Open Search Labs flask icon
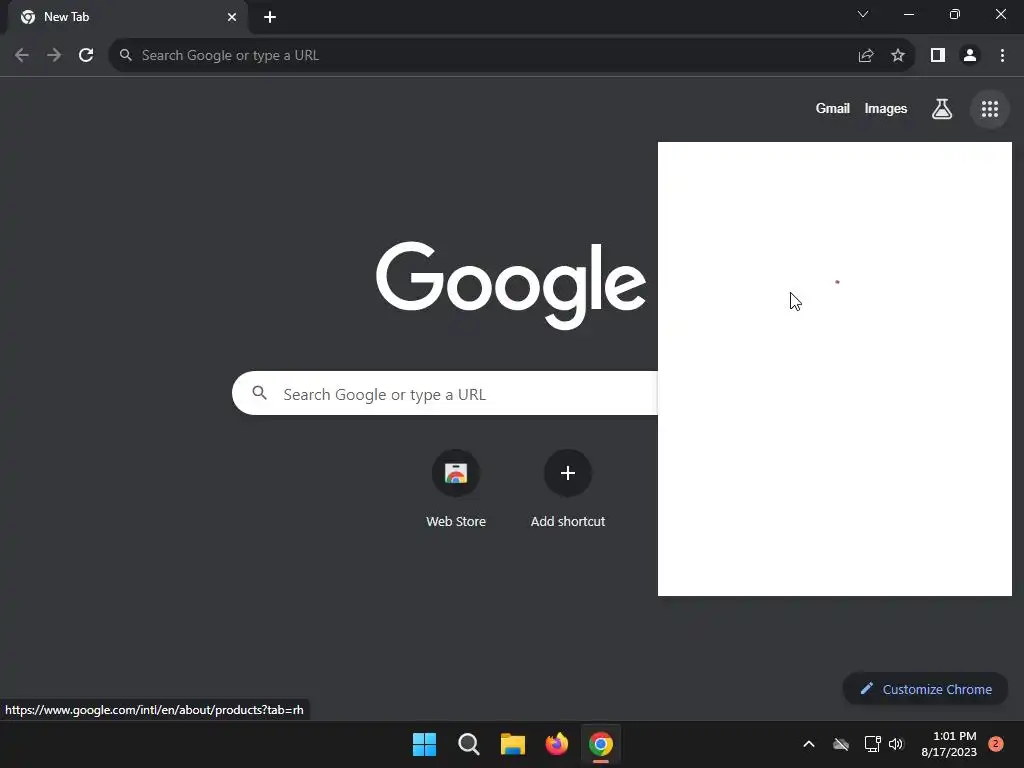This screenshot has width=1024, height=768. (941, 109)
